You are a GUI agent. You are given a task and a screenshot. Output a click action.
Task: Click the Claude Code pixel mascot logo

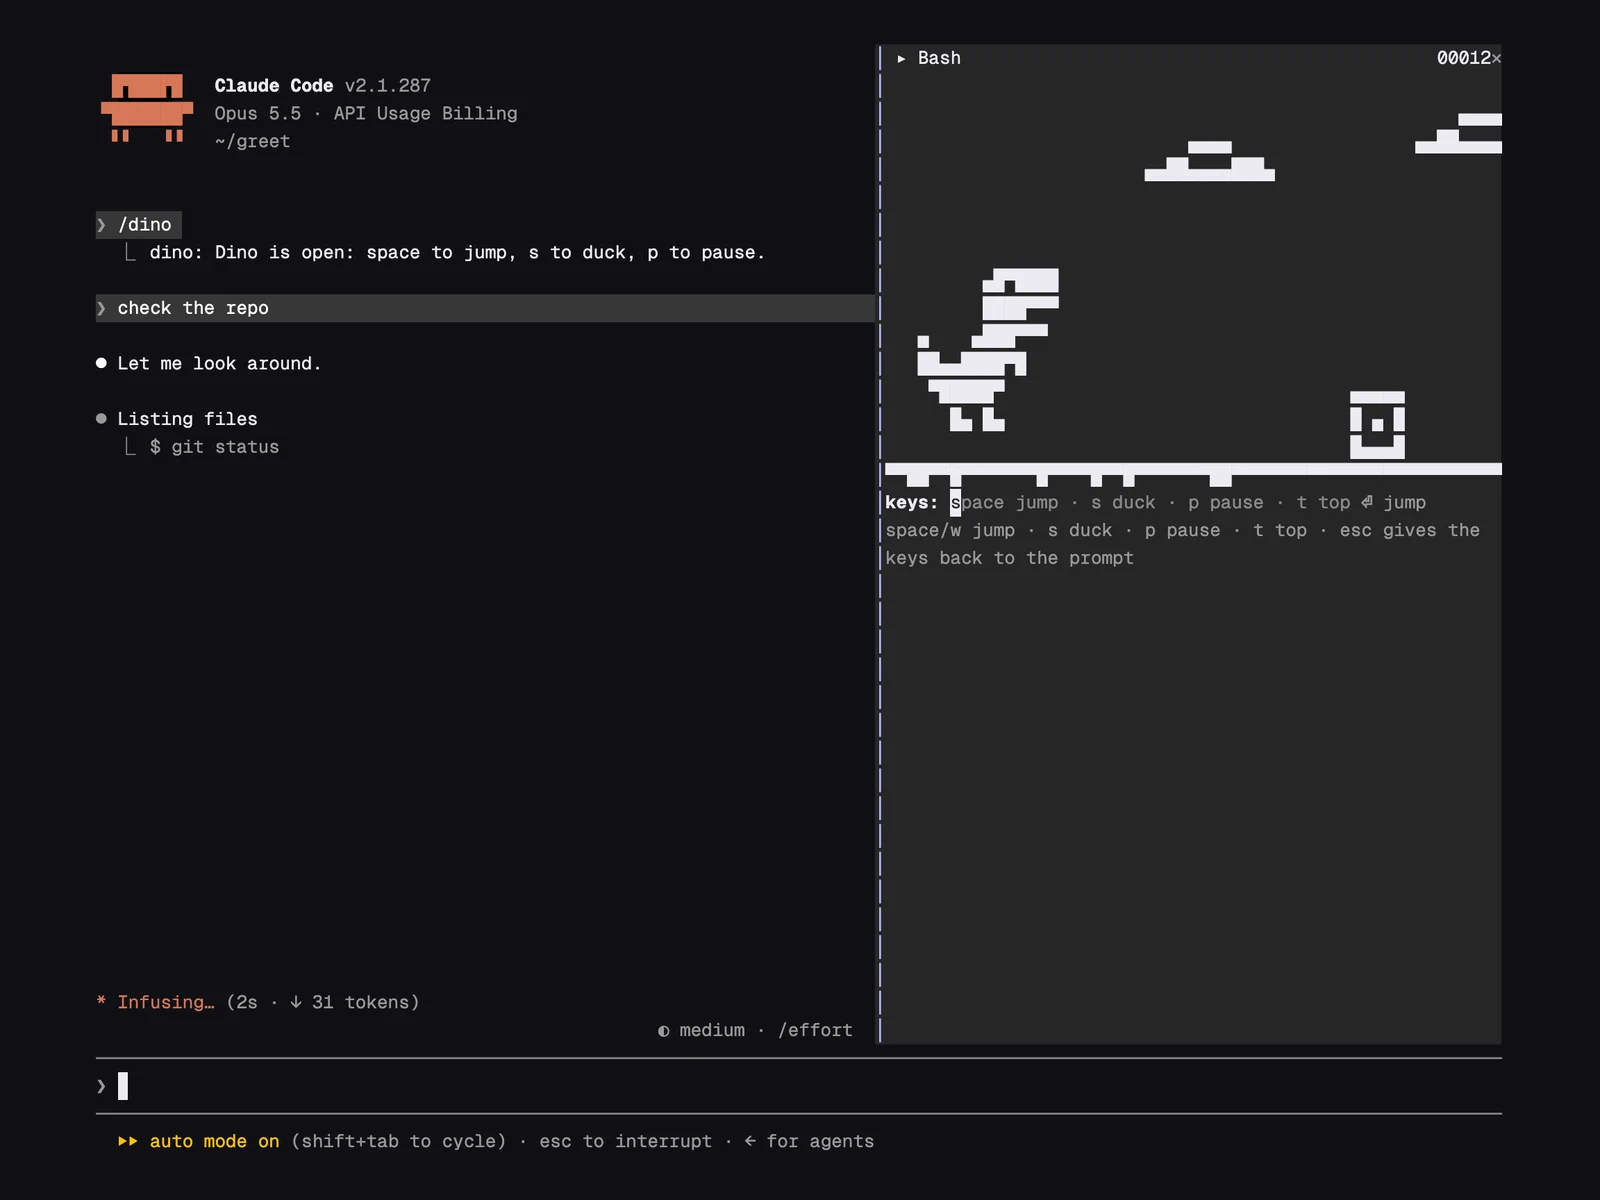point(147,108)
